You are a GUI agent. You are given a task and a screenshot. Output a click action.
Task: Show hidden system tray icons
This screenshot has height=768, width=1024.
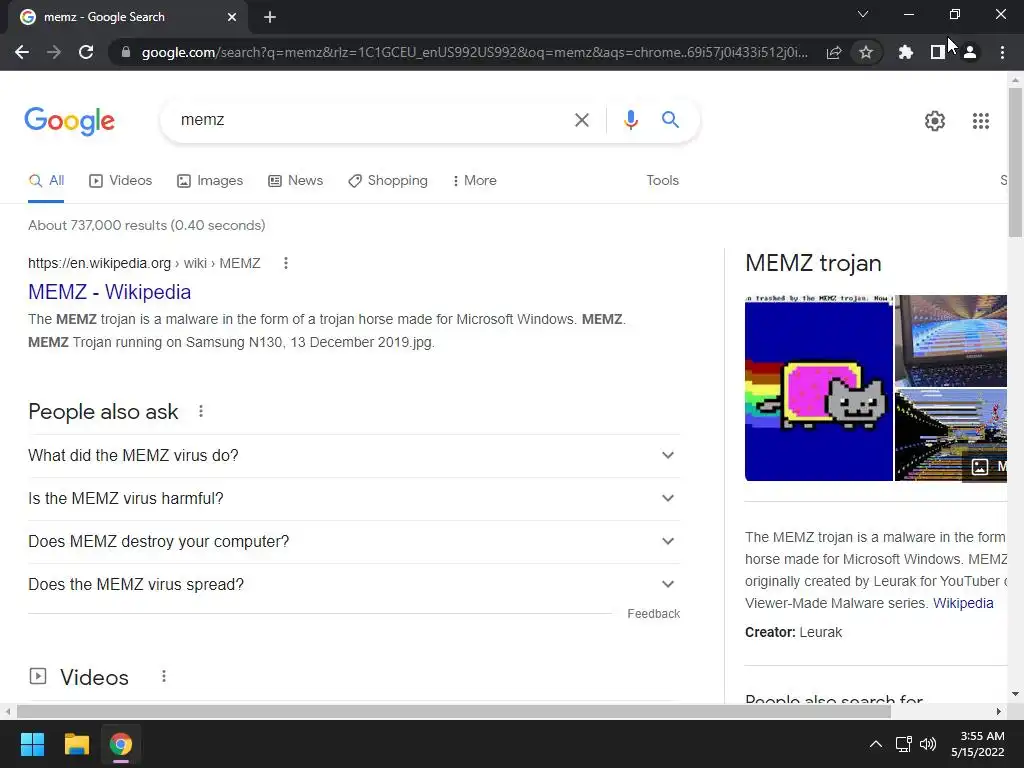(876, 744)
